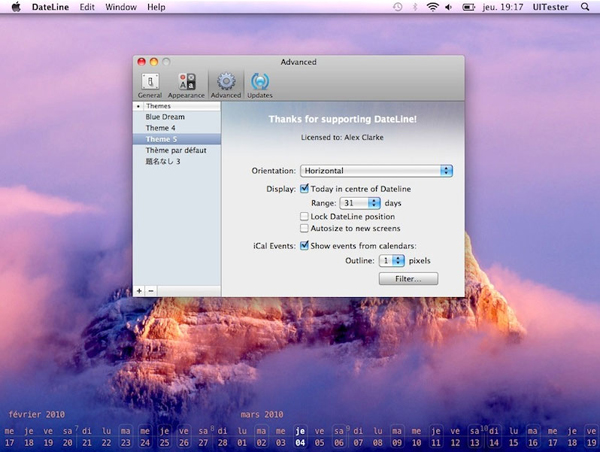The width and height of the screenshot is (600, 452).
Task: Click the mars 2010 month label
Action: (x=262, y=414)
